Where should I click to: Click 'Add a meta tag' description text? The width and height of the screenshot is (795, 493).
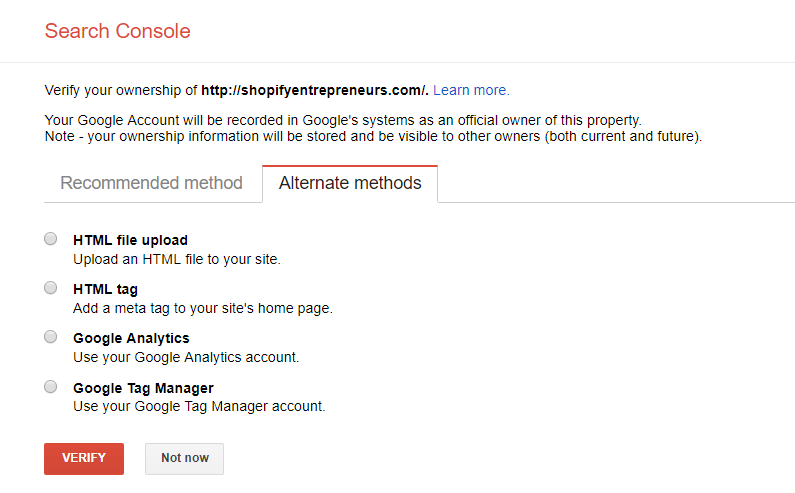[203, 308]
